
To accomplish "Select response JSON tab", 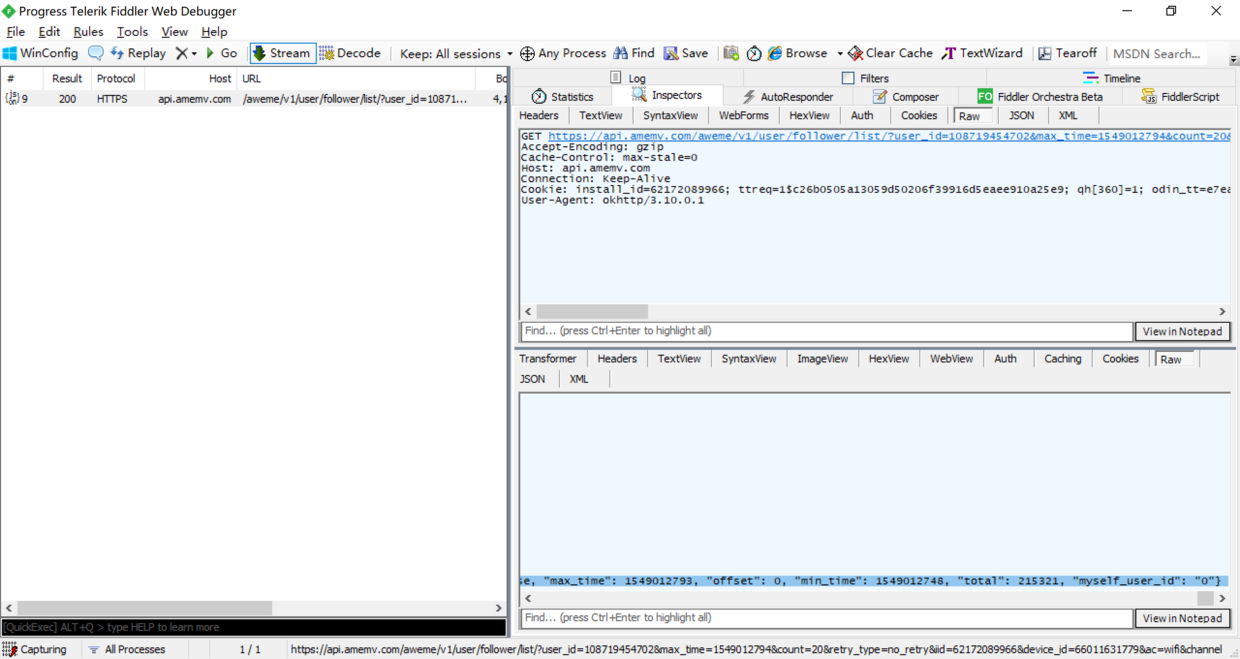I will click(x=533, y=379).
